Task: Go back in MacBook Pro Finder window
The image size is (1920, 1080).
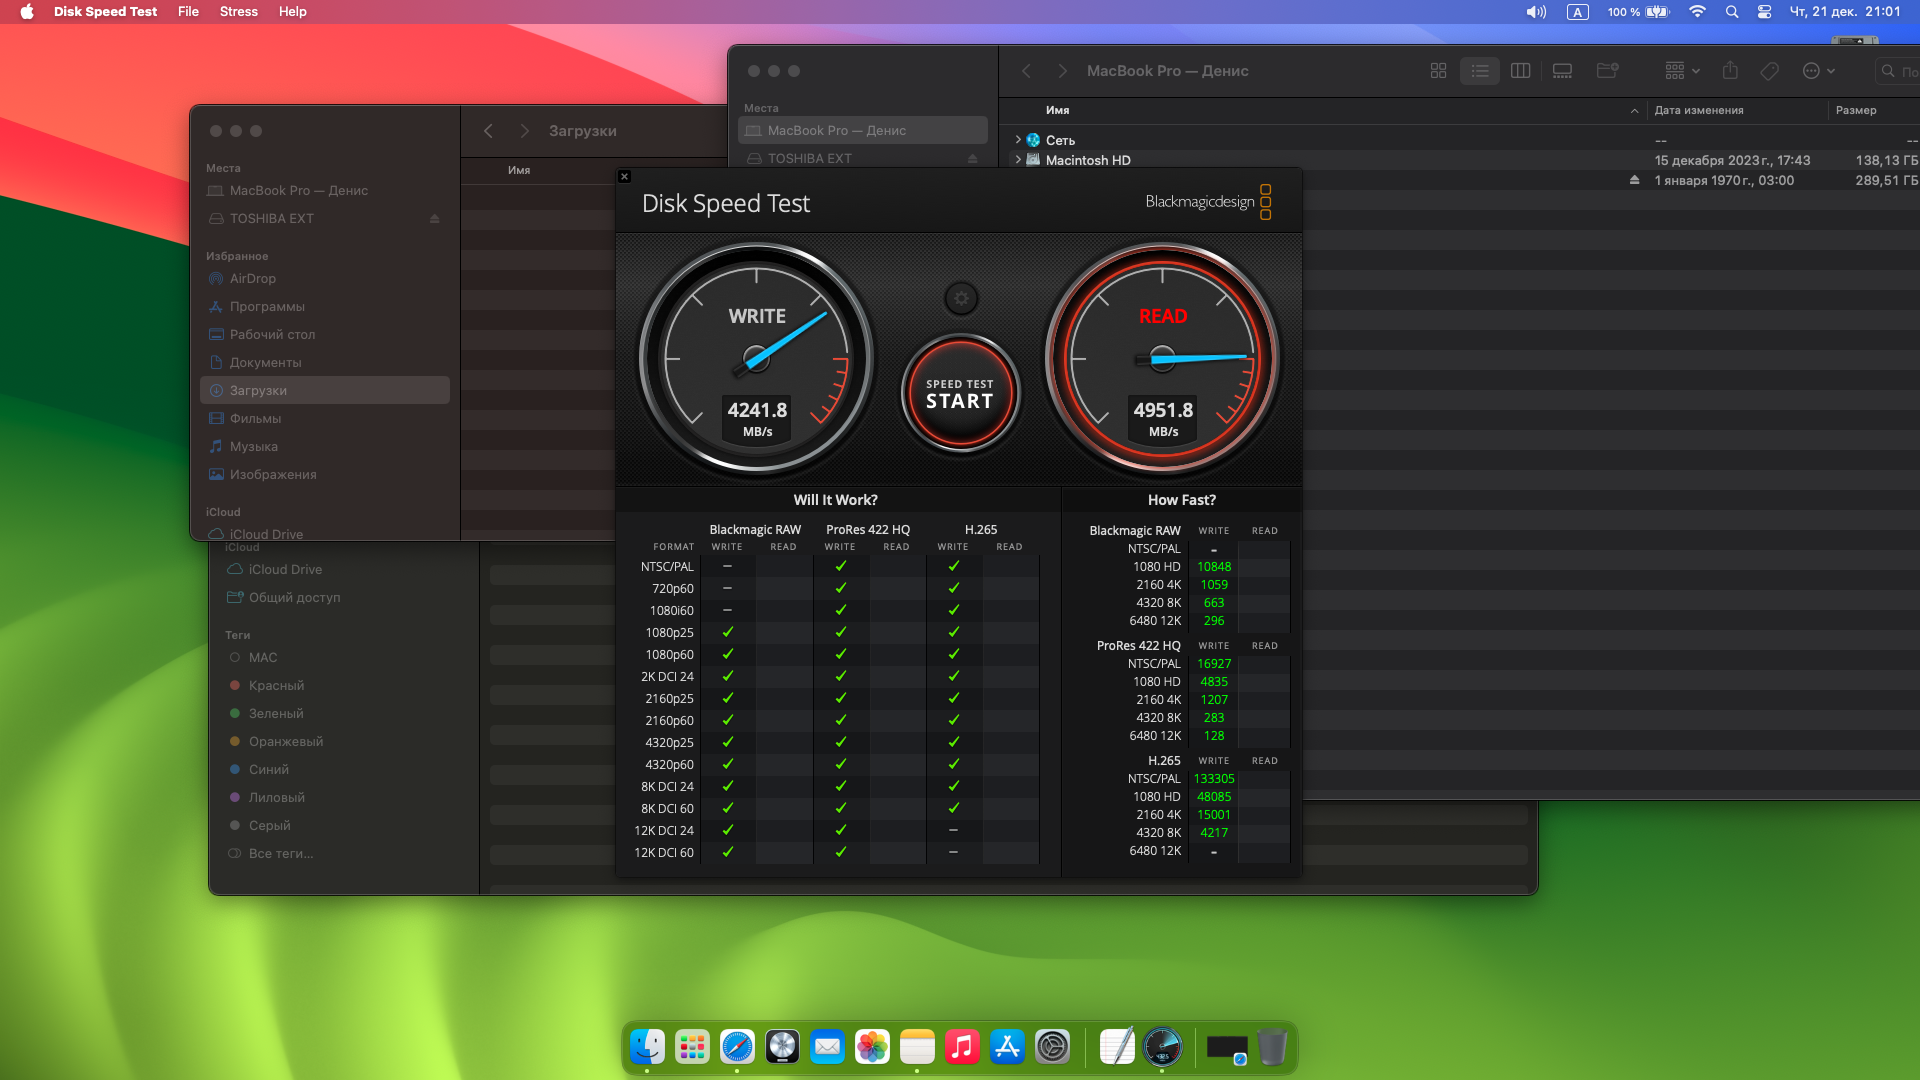Action: (1026, 71)
